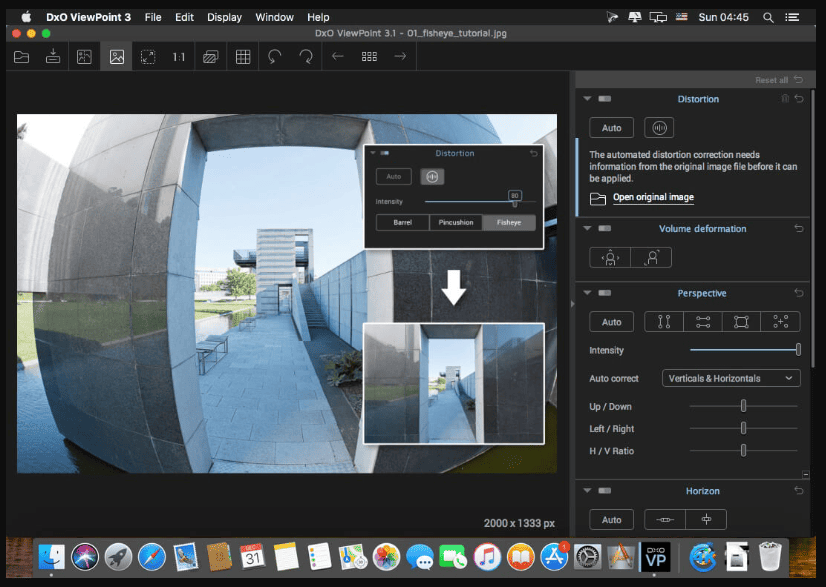Select the vertical horizon line tool

706,520
